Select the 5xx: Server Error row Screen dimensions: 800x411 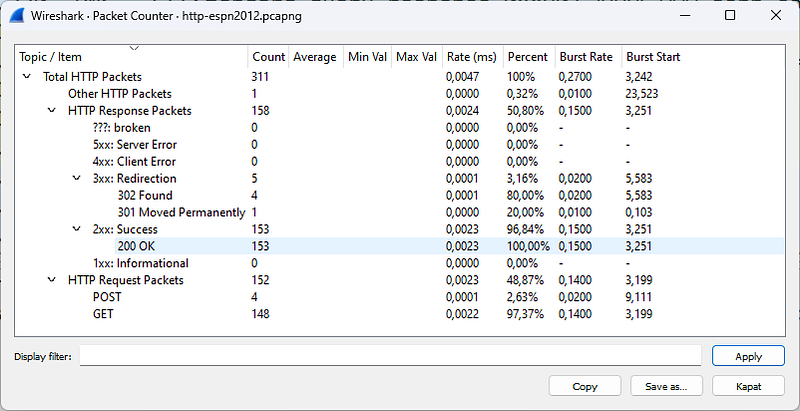399,144
